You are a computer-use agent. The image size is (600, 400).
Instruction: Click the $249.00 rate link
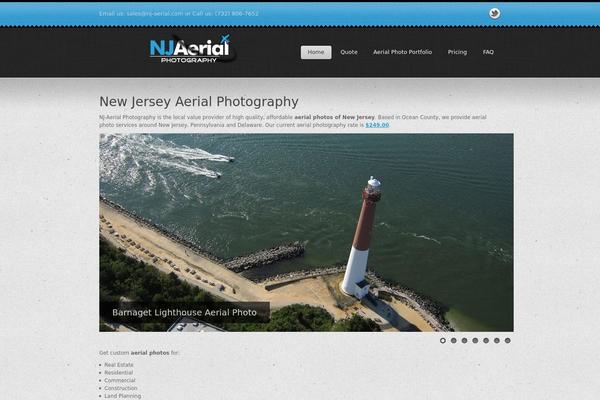pyautogui.click(x=377, y=125)
